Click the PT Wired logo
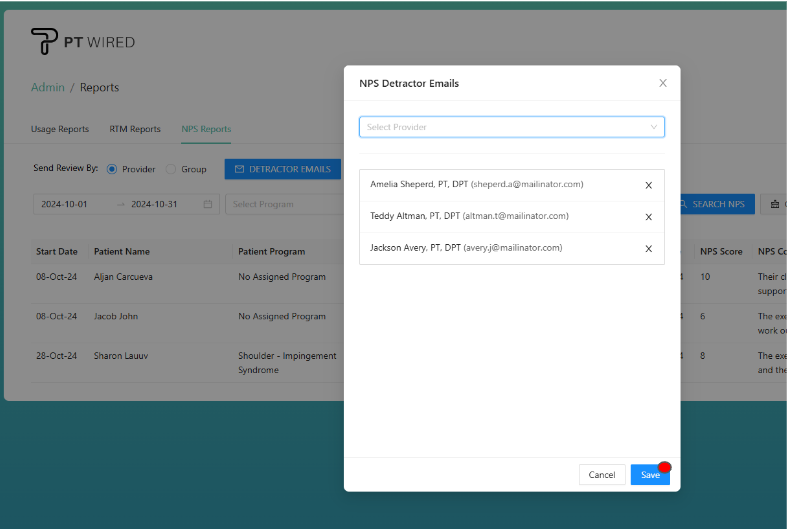This screenshot has height=529, width=788. (82, 42)
